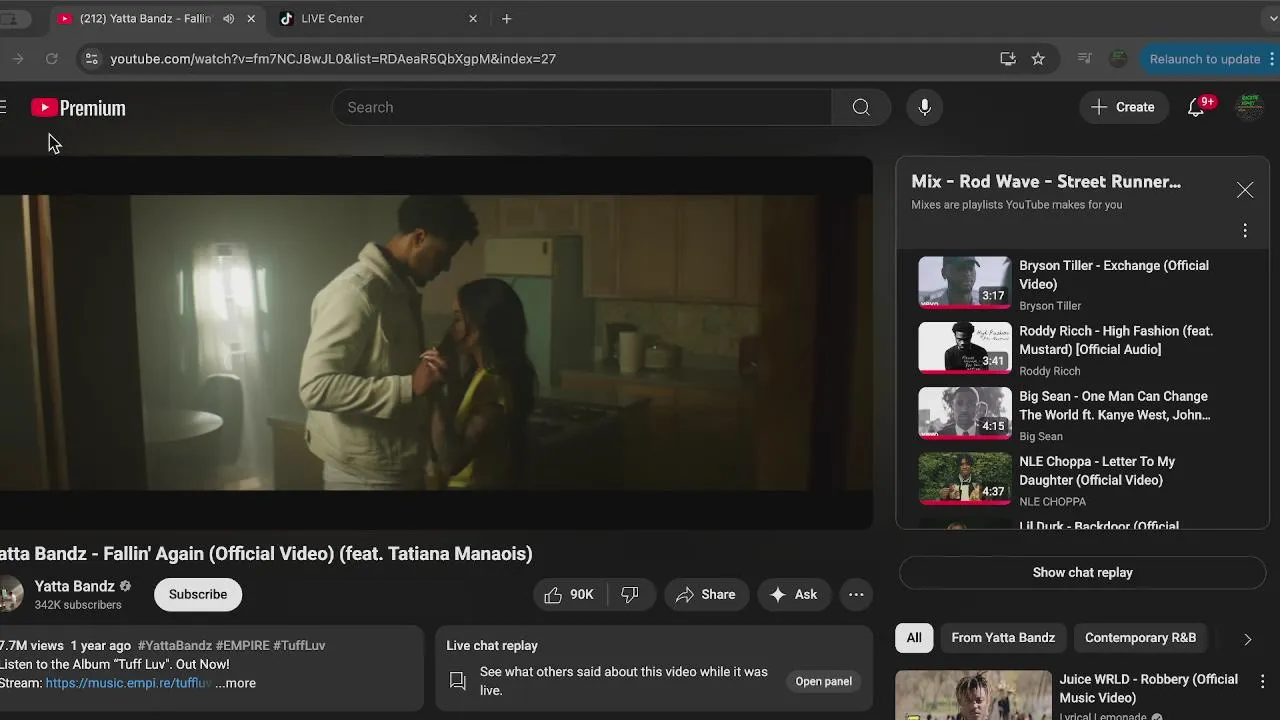Open the notifications bell

point(1196,107)
